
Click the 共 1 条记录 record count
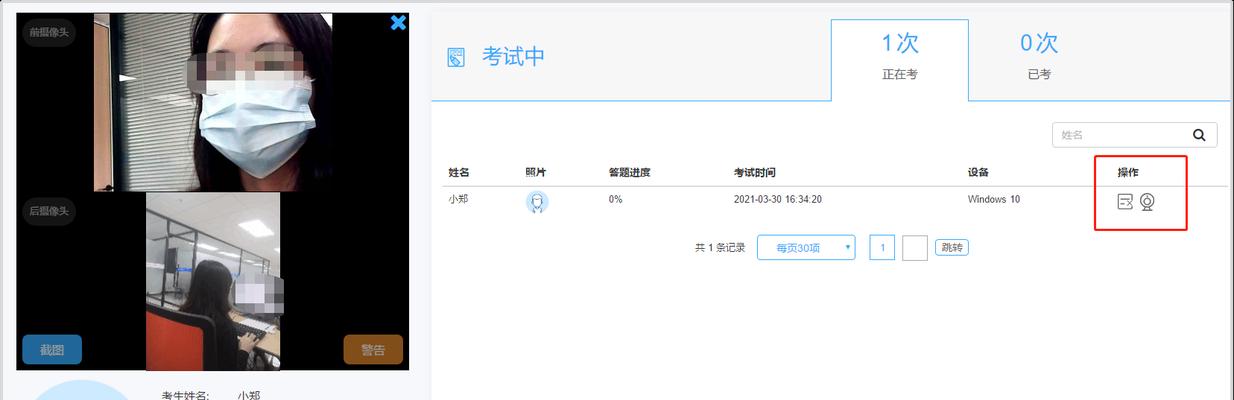720,248
